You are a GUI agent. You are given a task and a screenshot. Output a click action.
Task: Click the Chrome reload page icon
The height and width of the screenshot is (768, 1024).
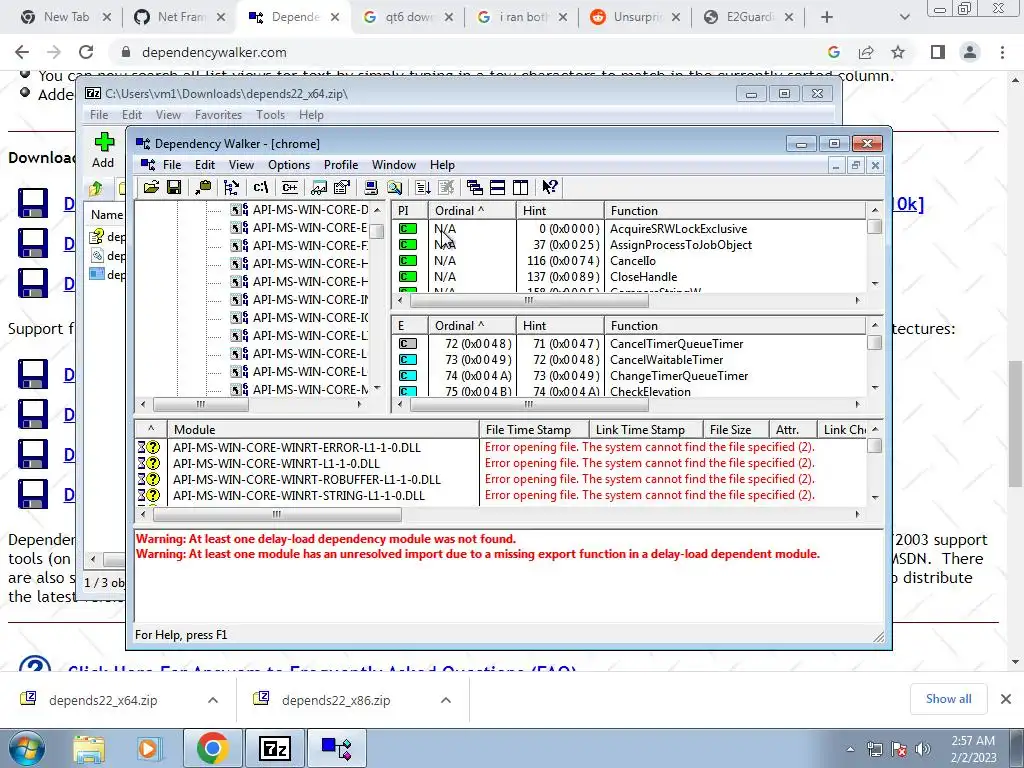pyautogui.click(x=86, y=52)
